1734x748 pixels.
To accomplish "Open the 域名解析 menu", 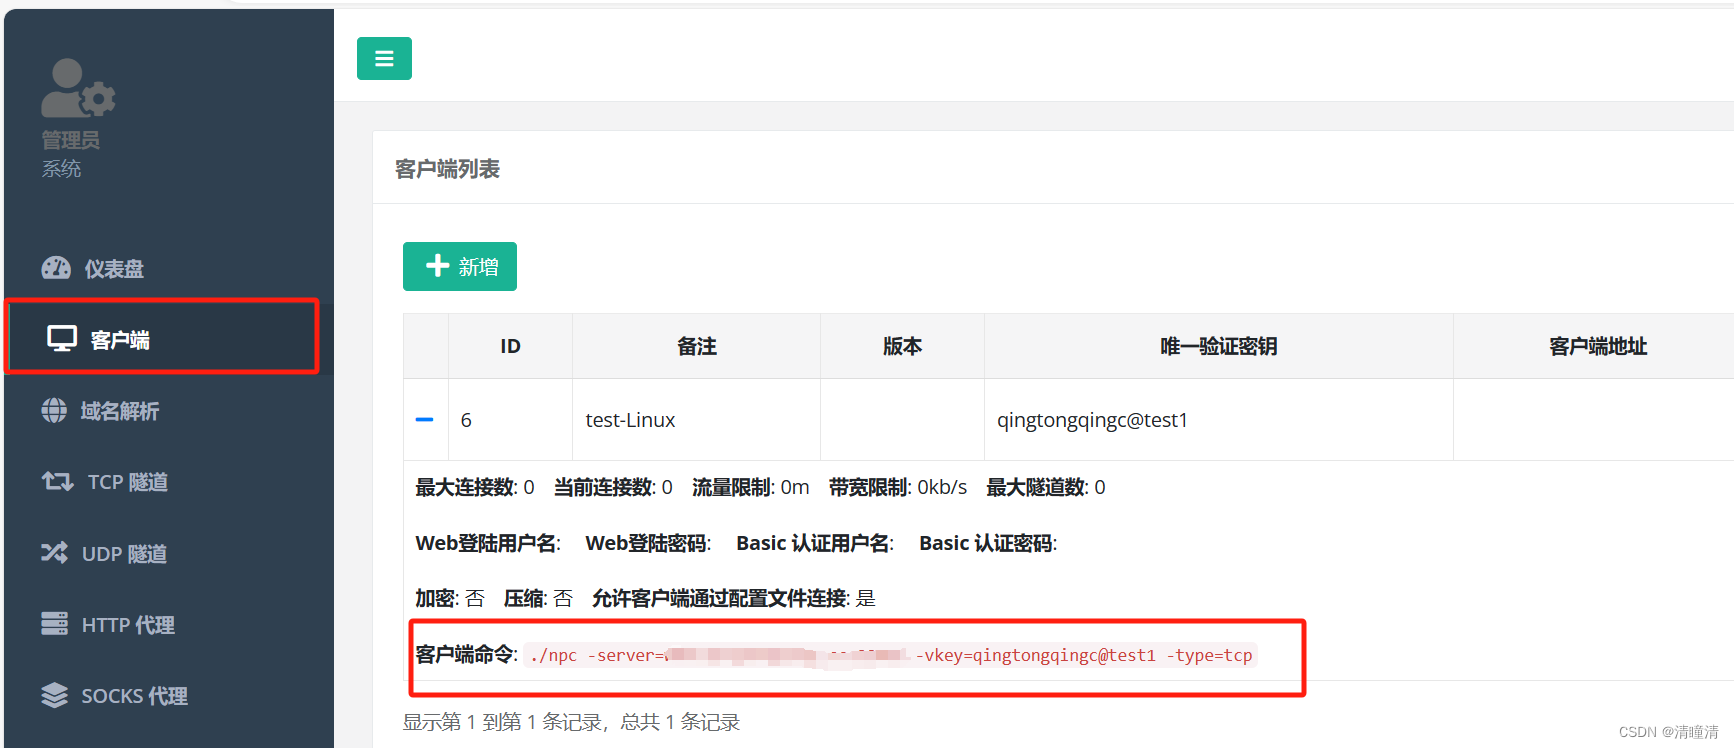I will coord(169,410).
